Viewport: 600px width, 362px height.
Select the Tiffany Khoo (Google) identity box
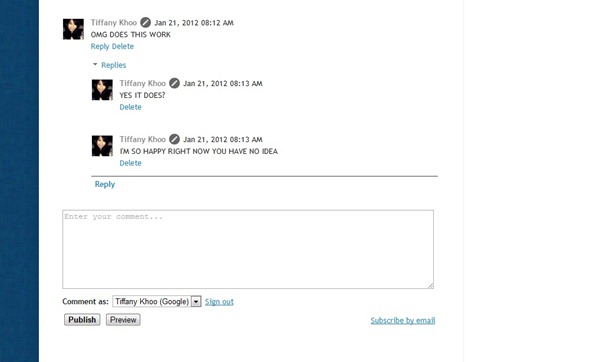(x=152, y=302)
